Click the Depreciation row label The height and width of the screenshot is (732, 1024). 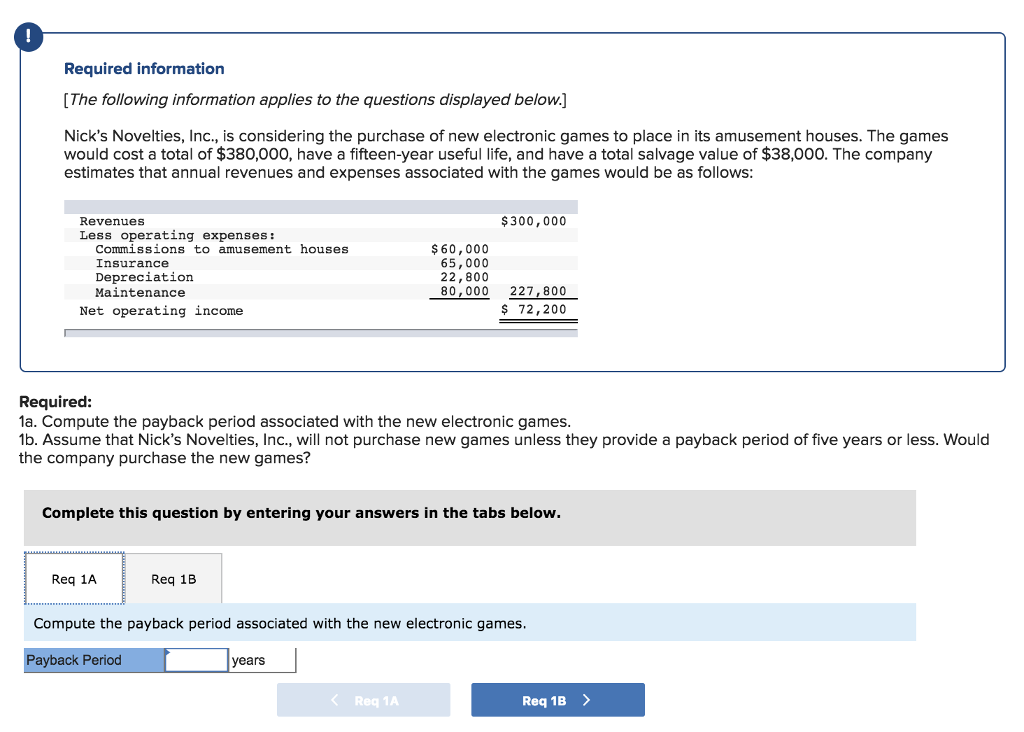click(144, 277)
